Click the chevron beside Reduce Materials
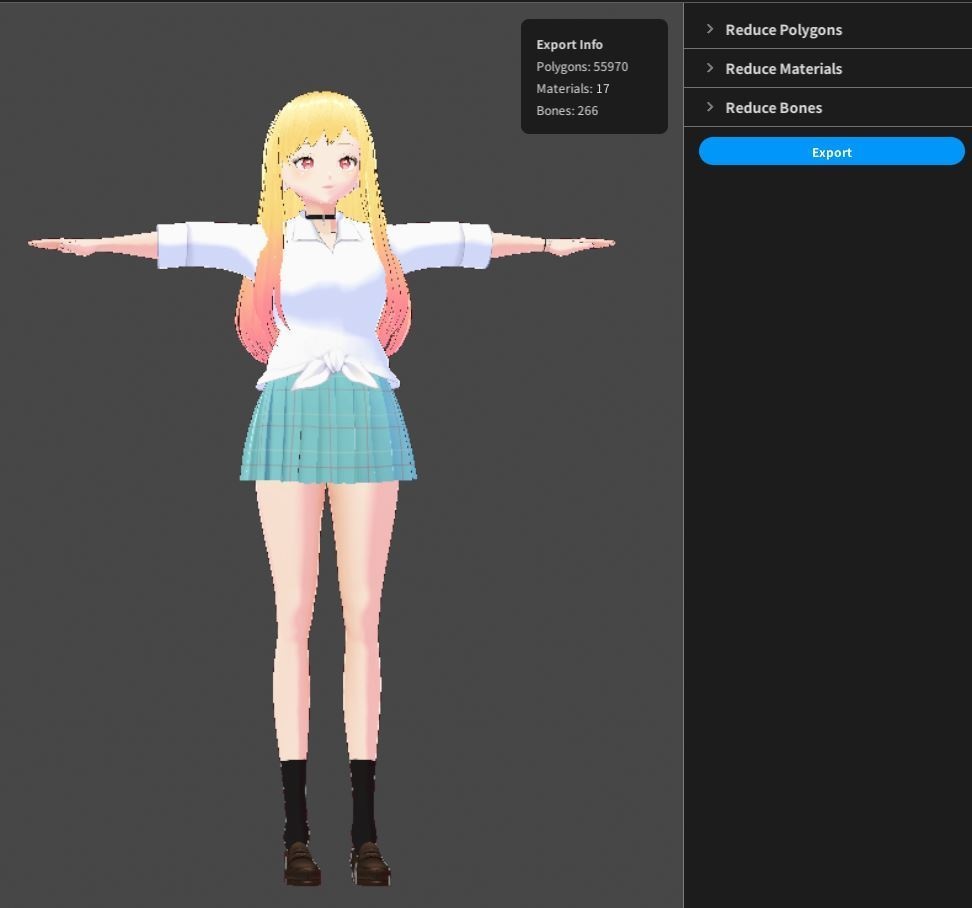 tap(710, 68)
